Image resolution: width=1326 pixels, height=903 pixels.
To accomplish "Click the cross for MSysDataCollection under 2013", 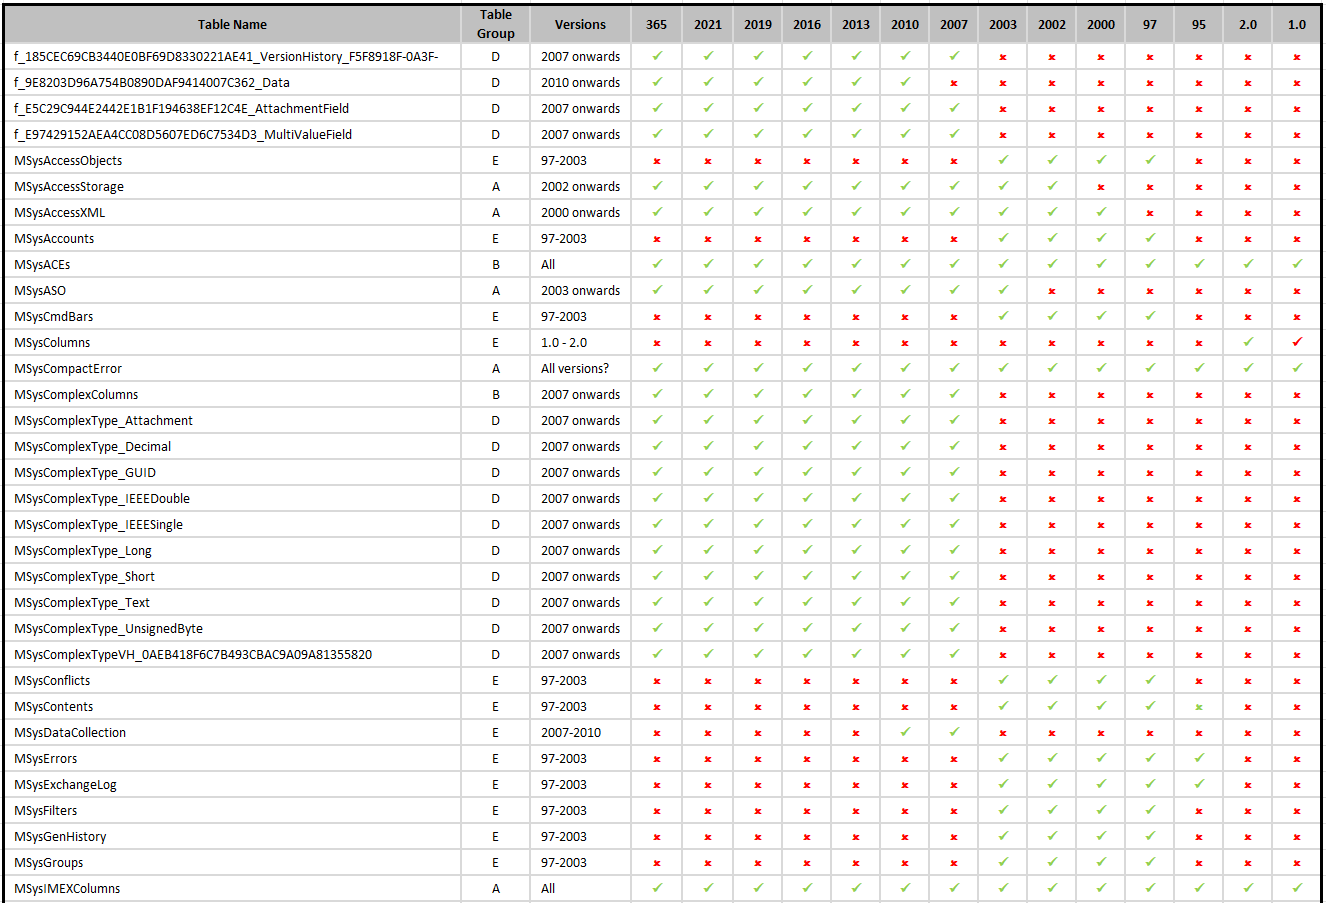I will [x=856, y=732].
